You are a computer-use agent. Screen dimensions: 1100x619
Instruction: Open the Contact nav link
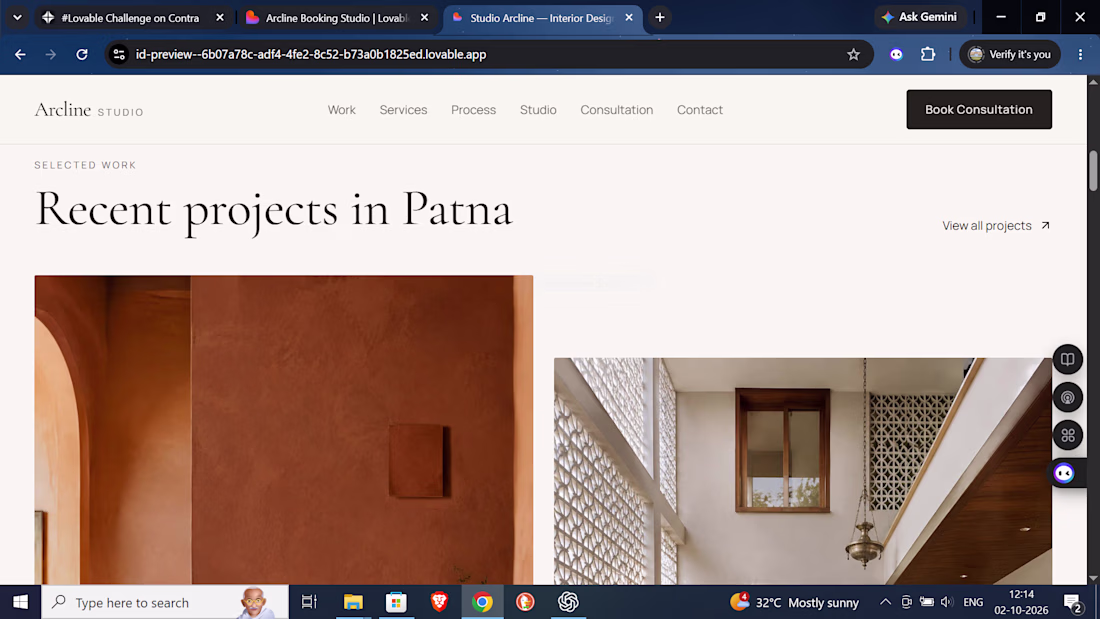[699, 109]
